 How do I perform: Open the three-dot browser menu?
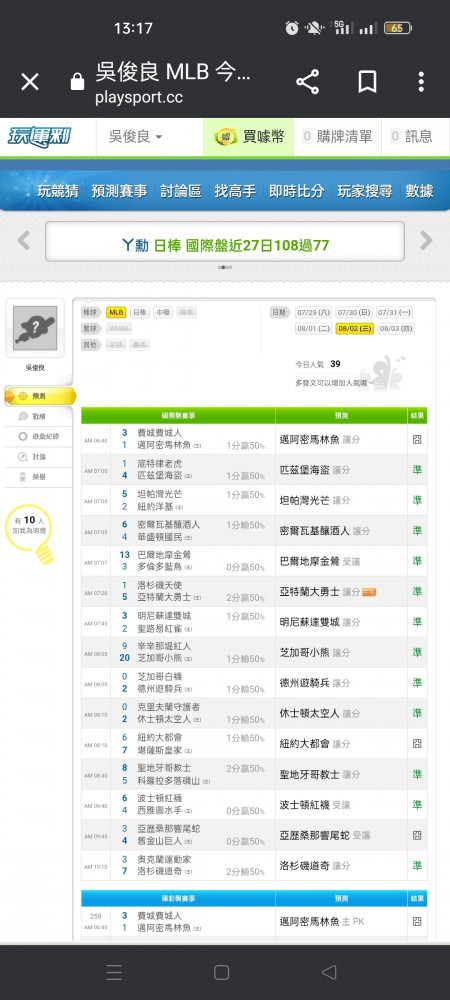coord(421,82)
